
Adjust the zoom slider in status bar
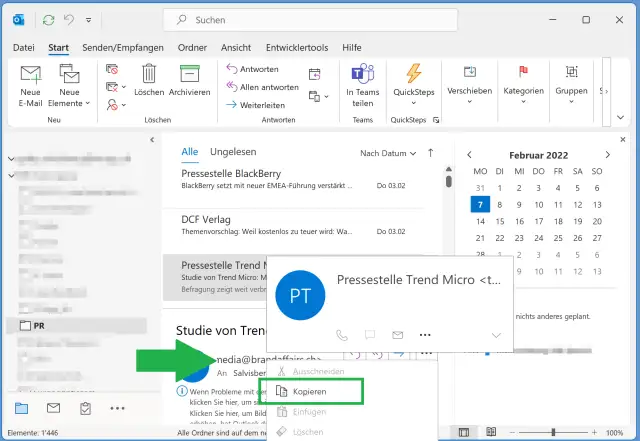pos(553,432)
